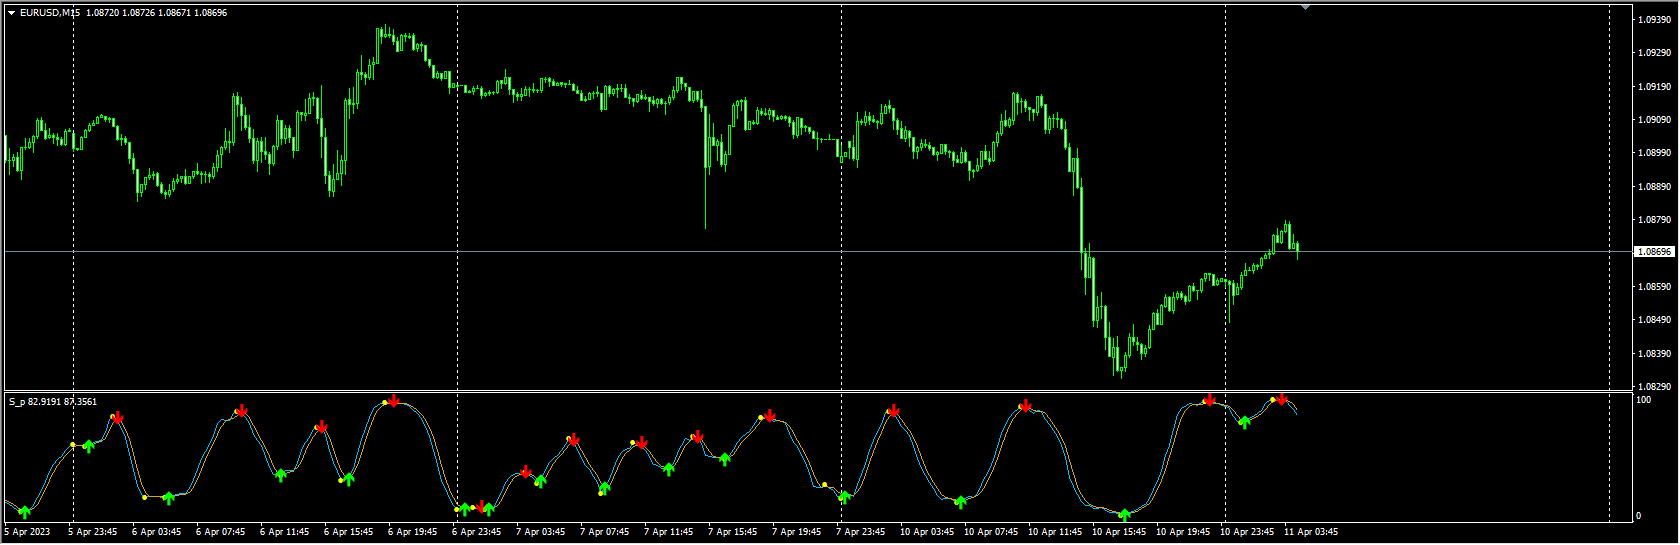Image resolution: width=1680 pixels, height=545 pixels.
Task: Click the red sell arrow at 6 Apr 19:45 peak
Action: click(x=393, y=401)
